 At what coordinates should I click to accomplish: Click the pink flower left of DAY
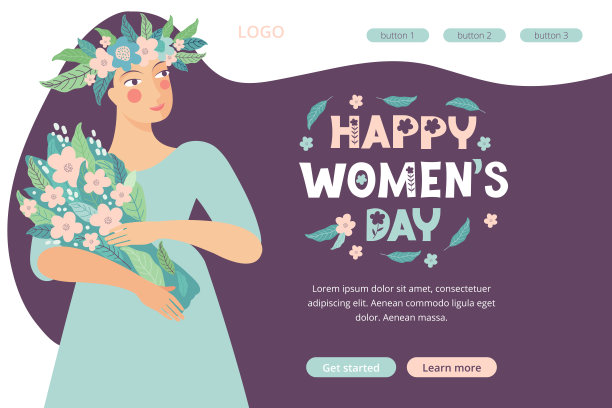coord(345,225)
